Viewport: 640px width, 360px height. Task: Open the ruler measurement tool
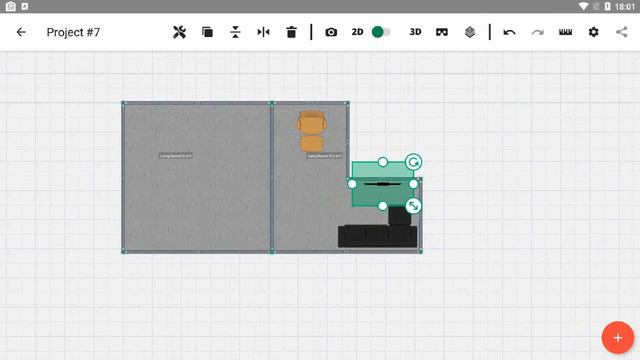tap(565, 32)
